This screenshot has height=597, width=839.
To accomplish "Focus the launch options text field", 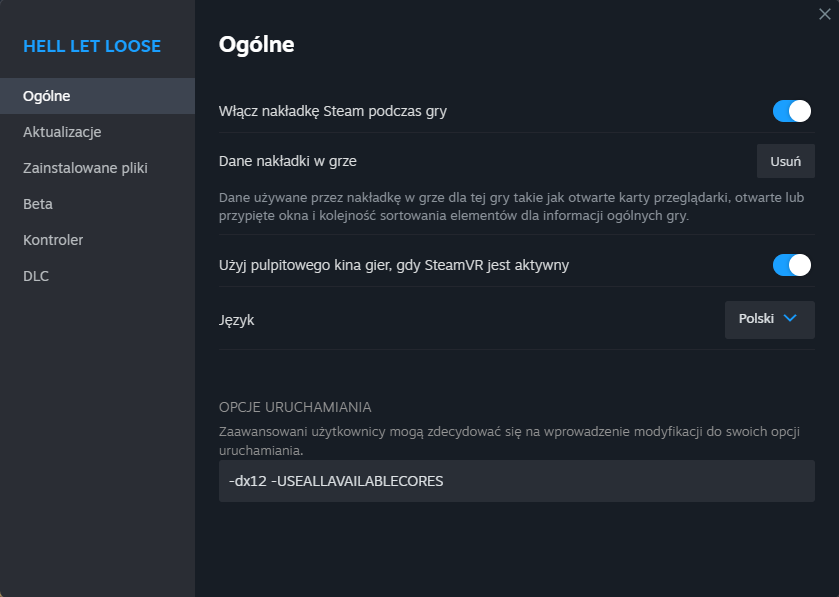I will 516,481.
